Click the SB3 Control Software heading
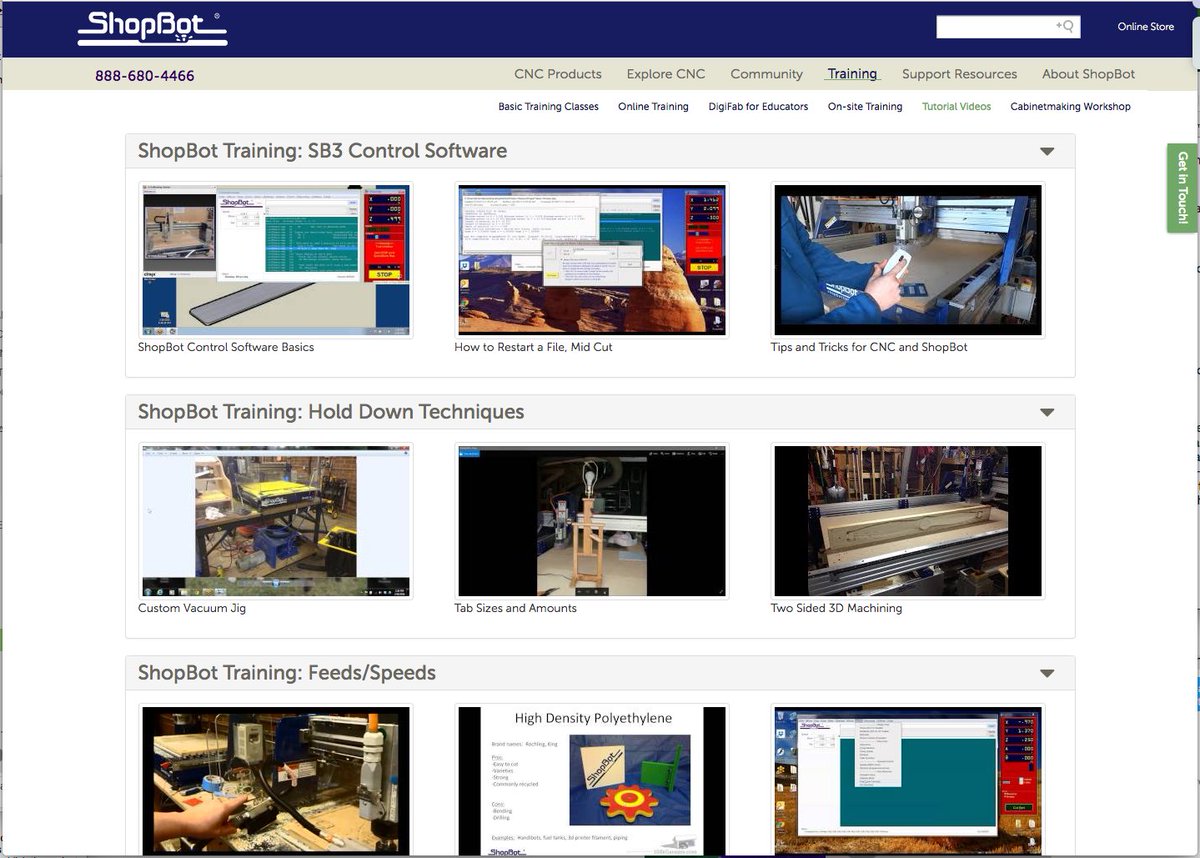 322,151
